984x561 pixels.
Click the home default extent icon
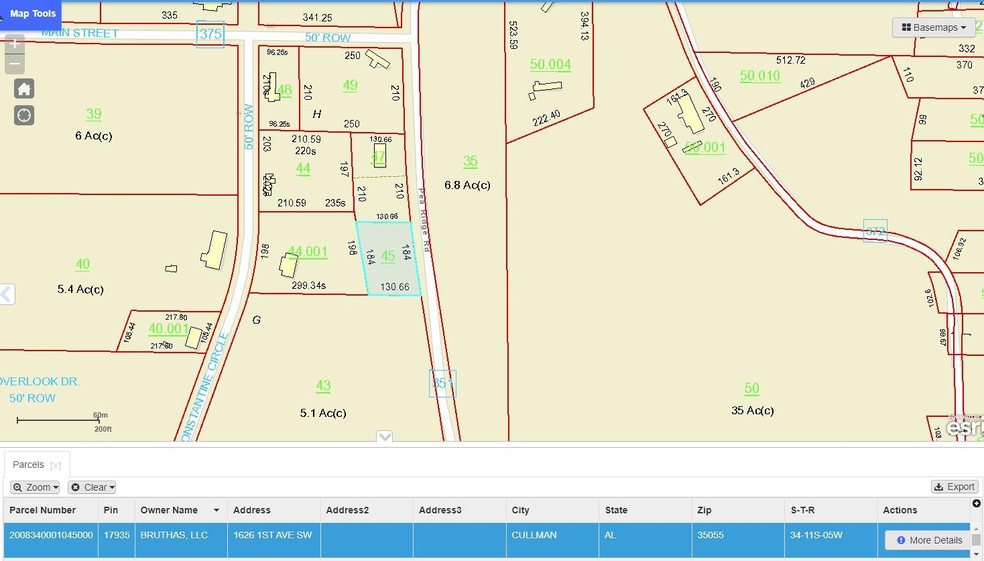click(24, 89)
